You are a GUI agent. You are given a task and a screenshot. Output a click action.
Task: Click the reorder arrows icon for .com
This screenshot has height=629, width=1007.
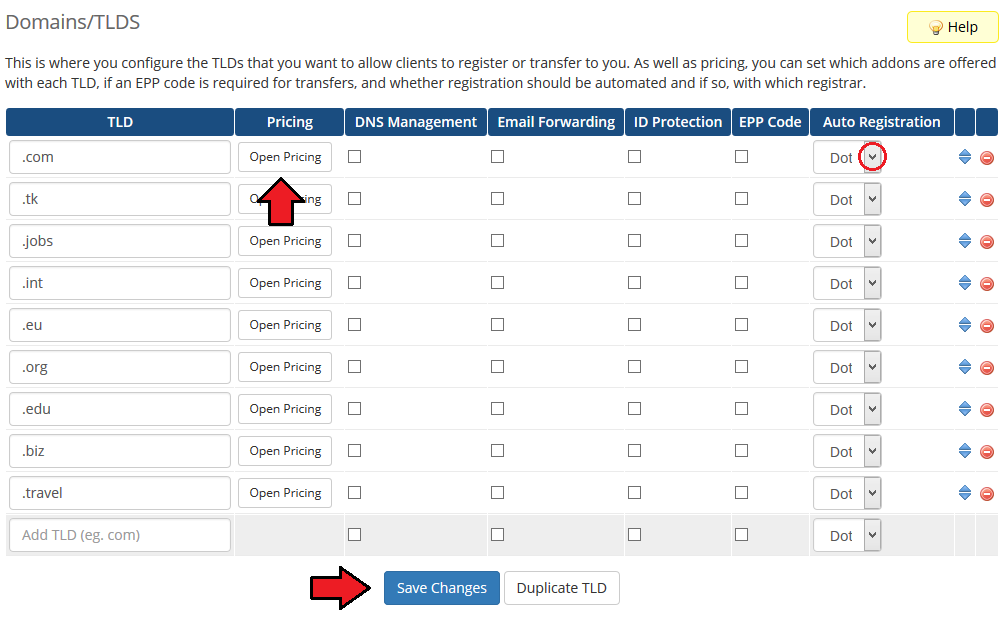point(965,158)
